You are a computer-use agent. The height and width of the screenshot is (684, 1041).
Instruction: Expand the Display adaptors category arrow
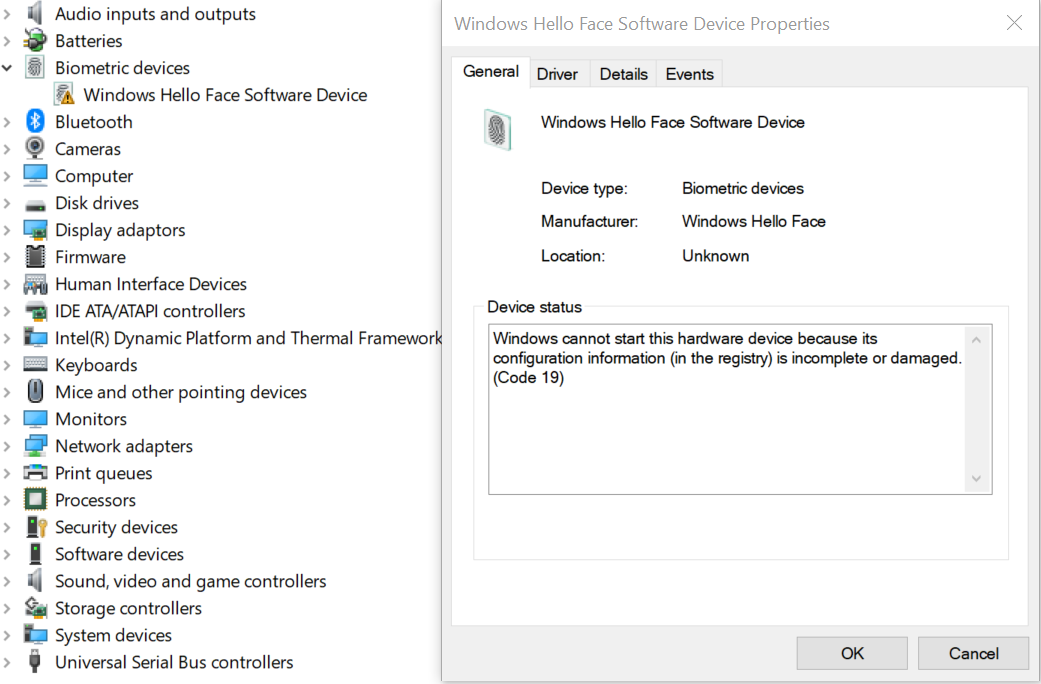point(7,230)
